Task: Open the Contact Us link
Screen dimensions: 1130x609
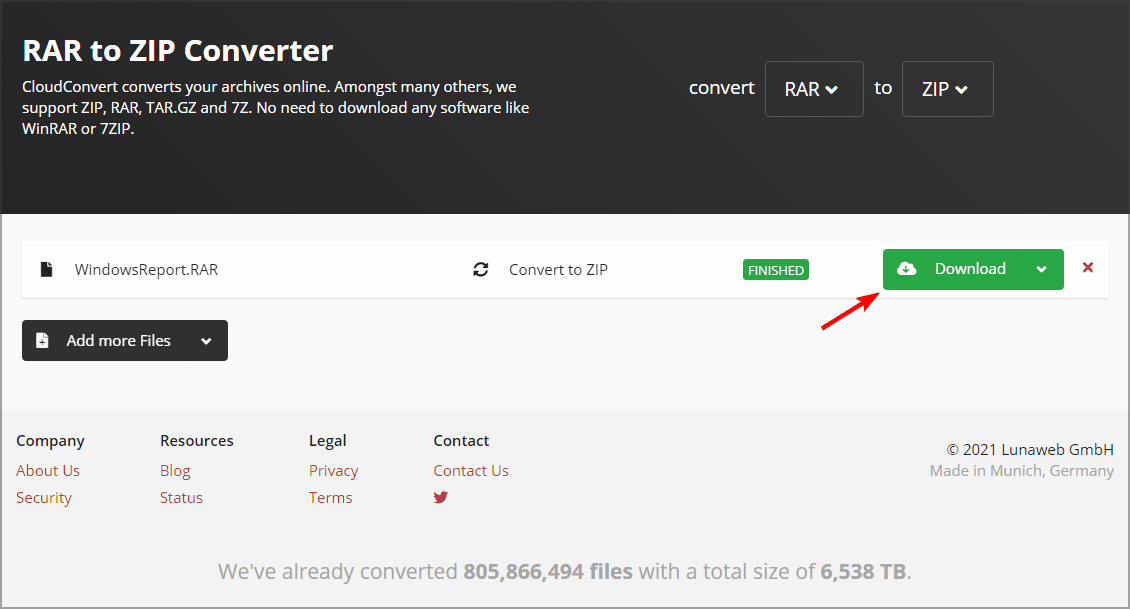Action: point(471,471)
